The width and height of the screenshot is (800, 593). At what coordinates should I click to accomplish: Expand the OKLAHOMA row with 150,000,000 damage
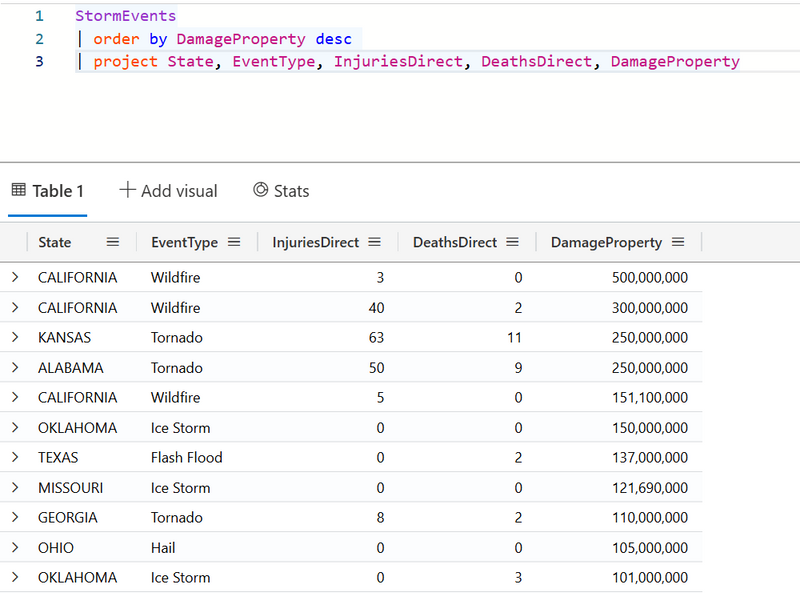15,427
